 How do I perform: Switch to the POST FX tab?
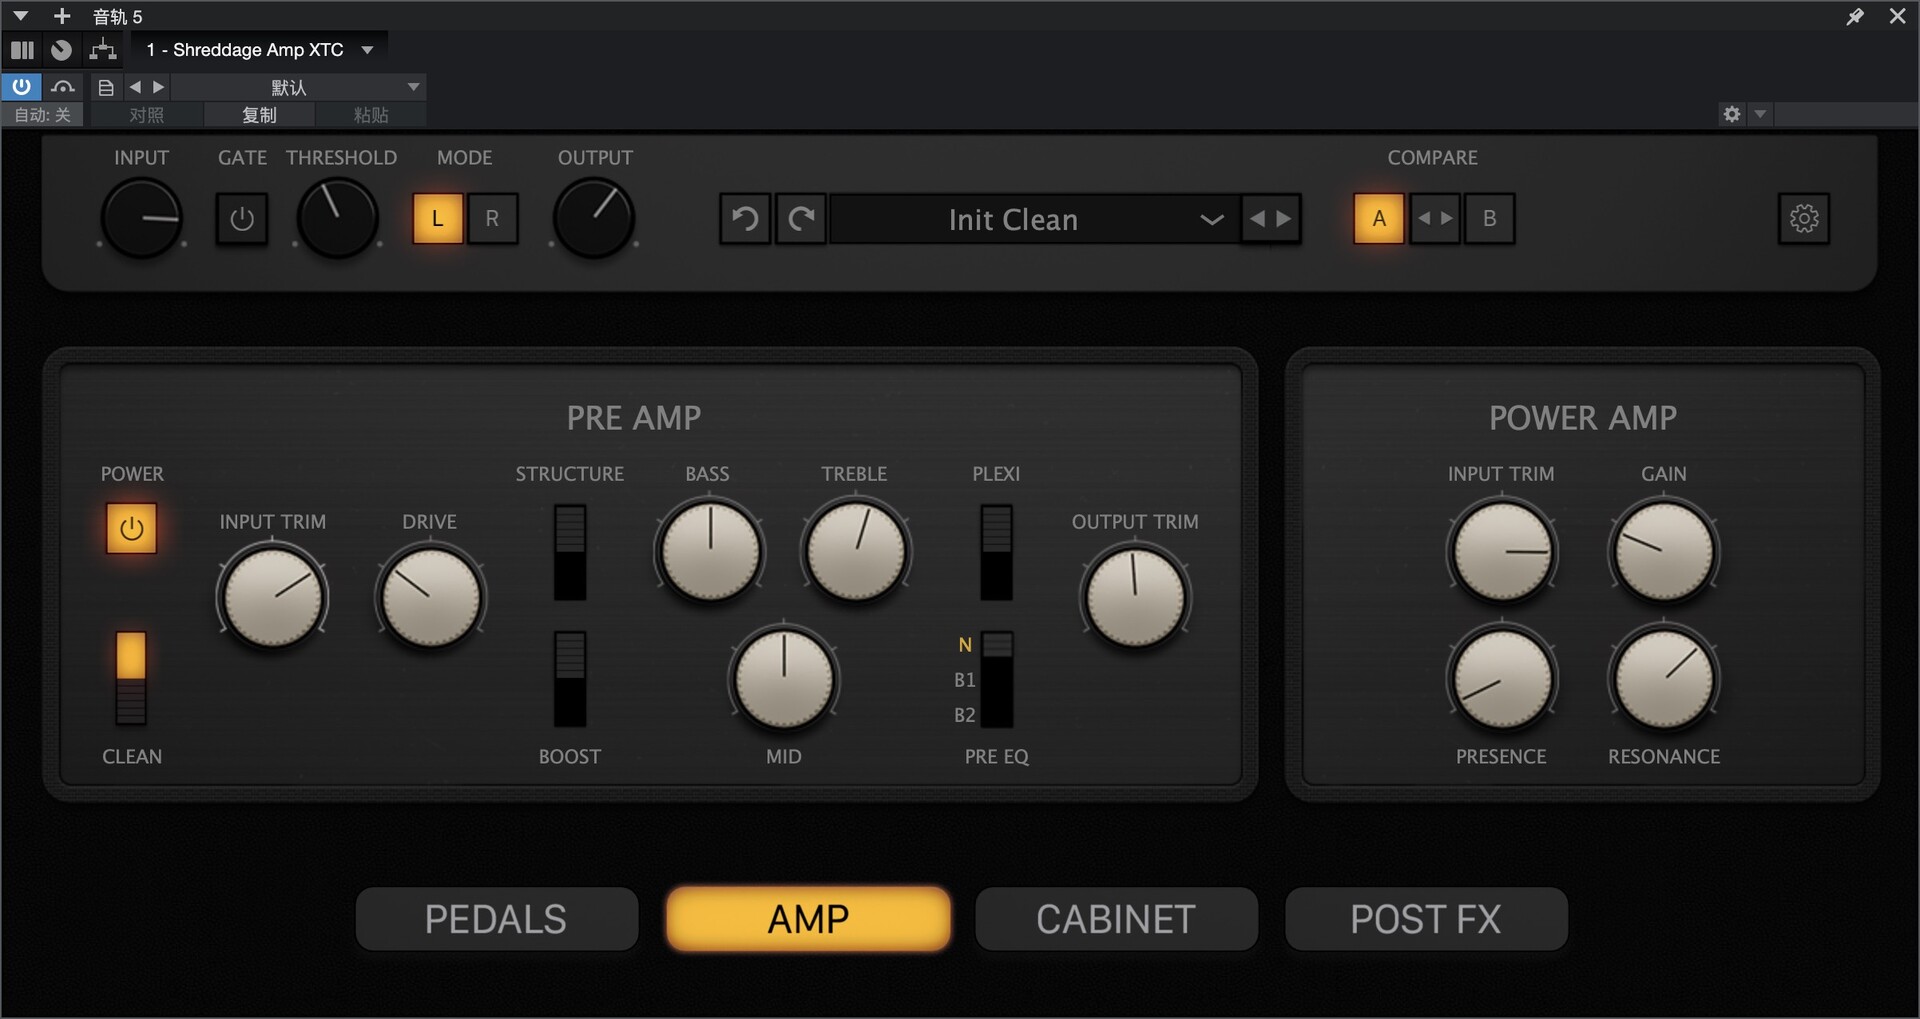pos(1426,919)
